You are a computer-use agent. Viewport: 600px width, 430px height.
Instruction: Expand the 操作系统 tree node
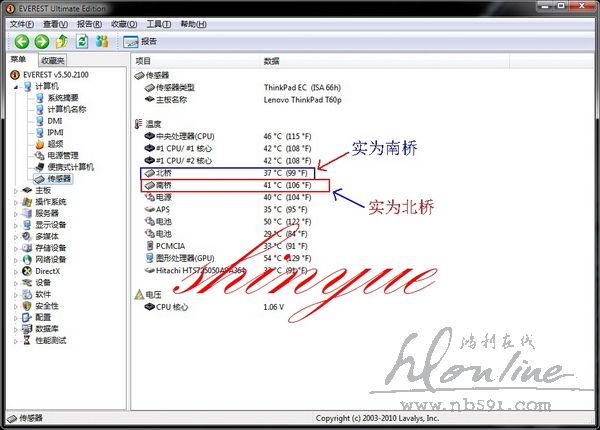click(x=16, y=202)
